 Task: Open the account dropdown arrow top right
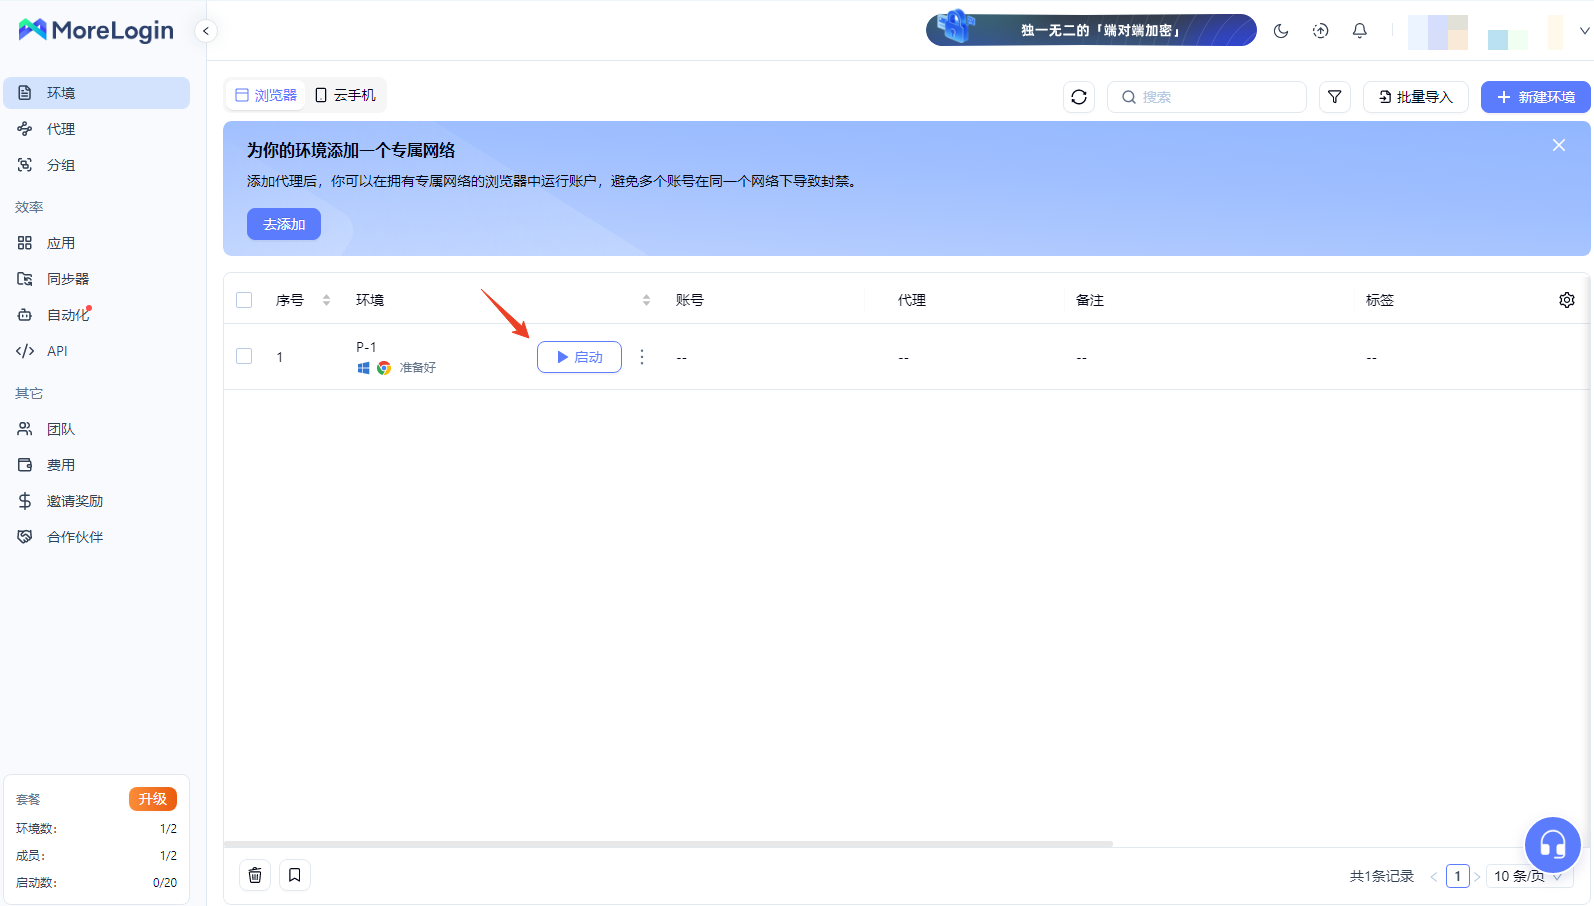(1584, 31)
